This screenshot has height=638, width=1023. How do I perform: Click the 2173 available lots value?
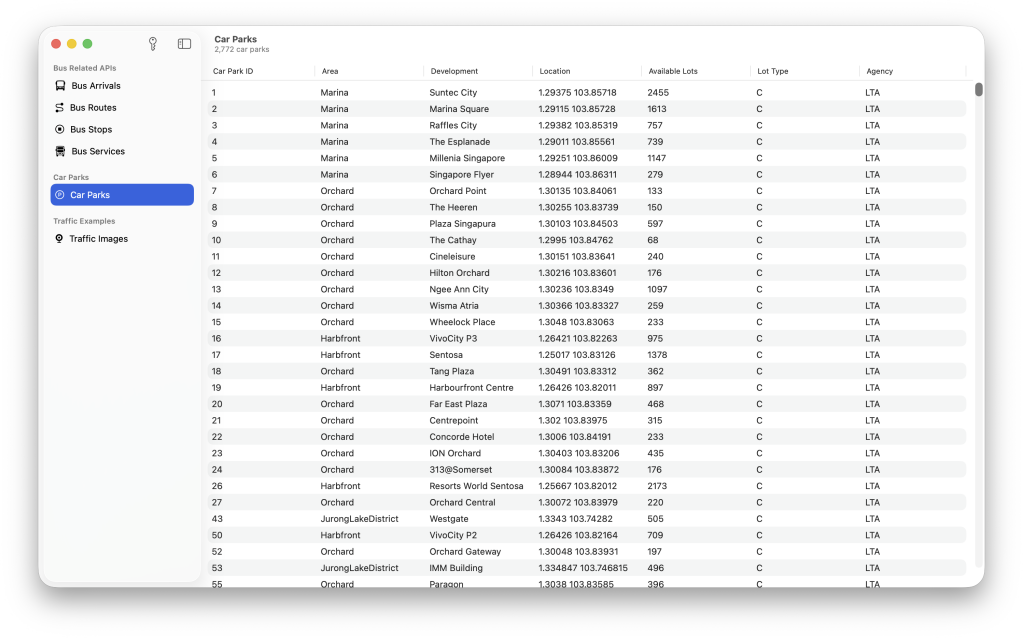pyautogui.click(x=657, y=486)
